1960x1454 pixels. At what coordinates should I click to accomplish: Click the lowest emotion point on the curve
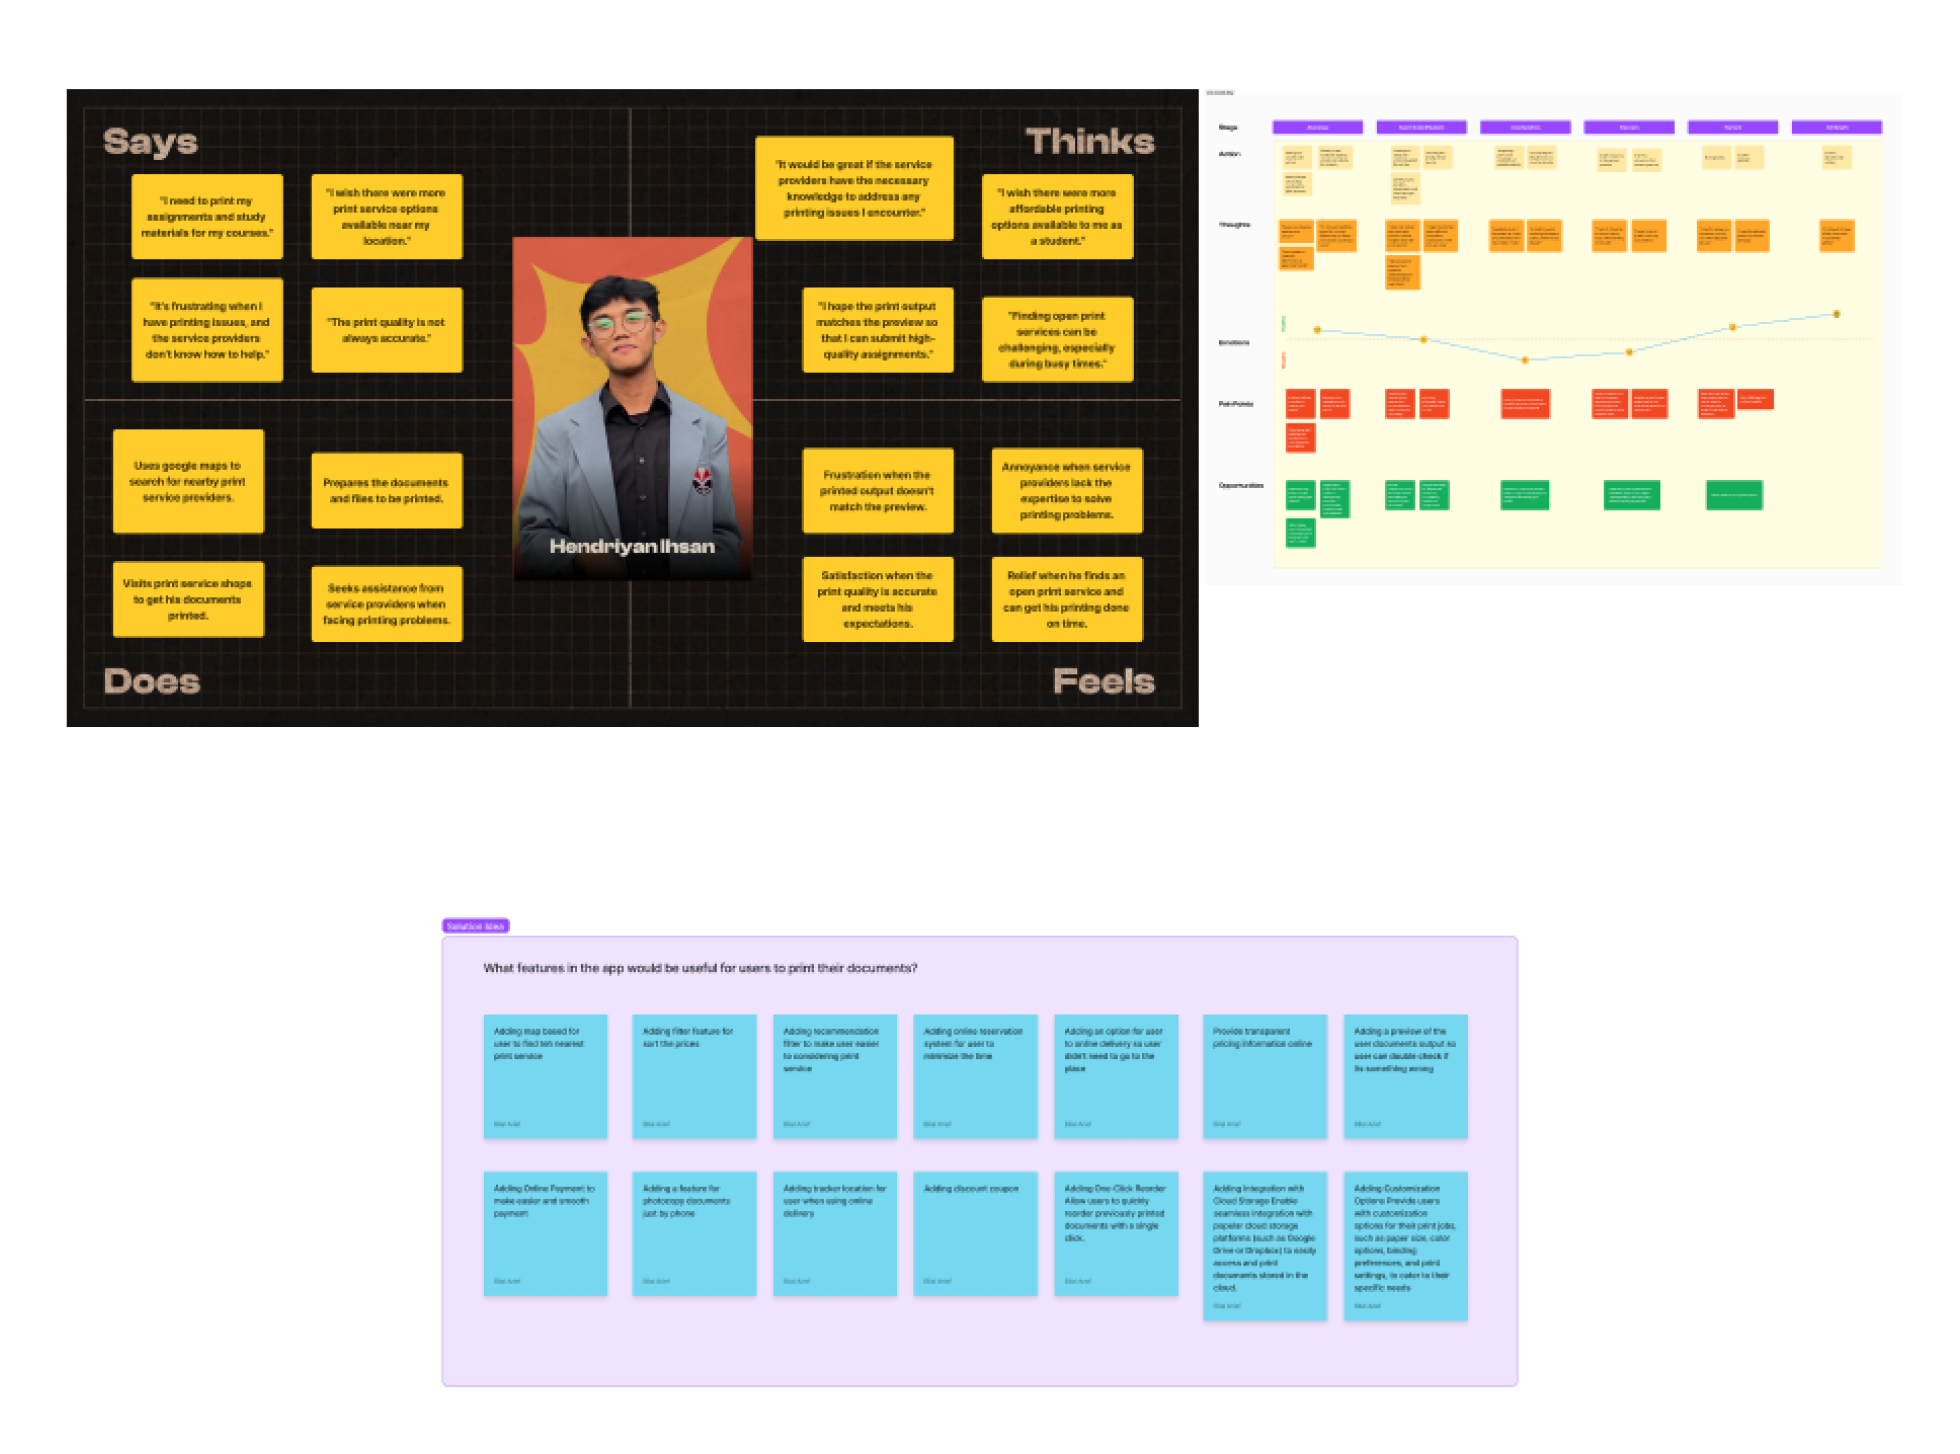pyautogui.click(x=1525, y=360)
